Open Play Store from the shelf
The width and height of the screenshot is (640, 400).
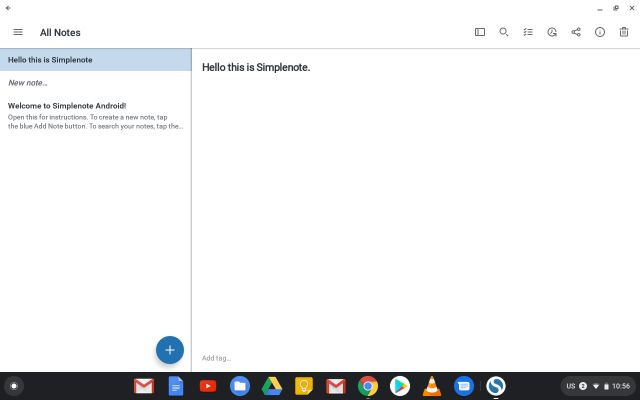tap(400, 386)
